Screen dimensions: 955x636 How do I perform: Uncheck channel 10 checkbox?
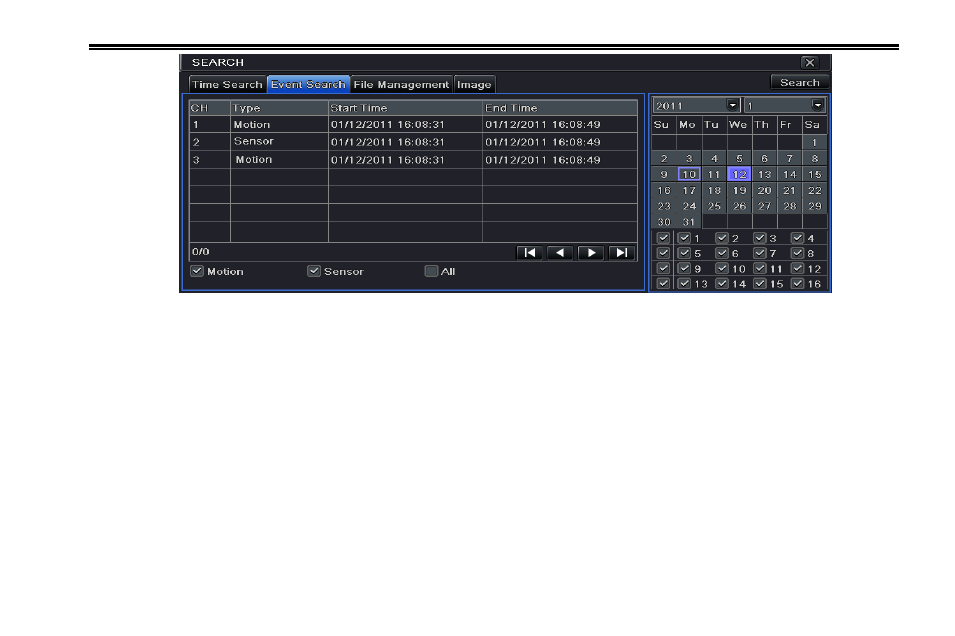(722, 268)
